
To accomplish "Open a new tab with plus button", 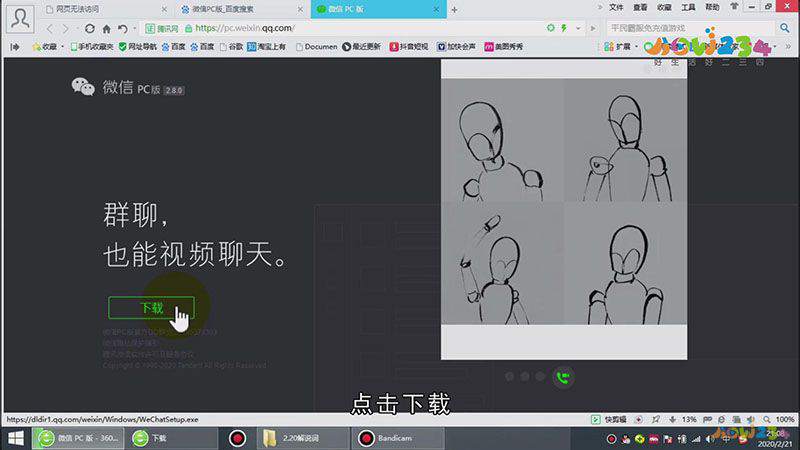I will pos(454,9).
